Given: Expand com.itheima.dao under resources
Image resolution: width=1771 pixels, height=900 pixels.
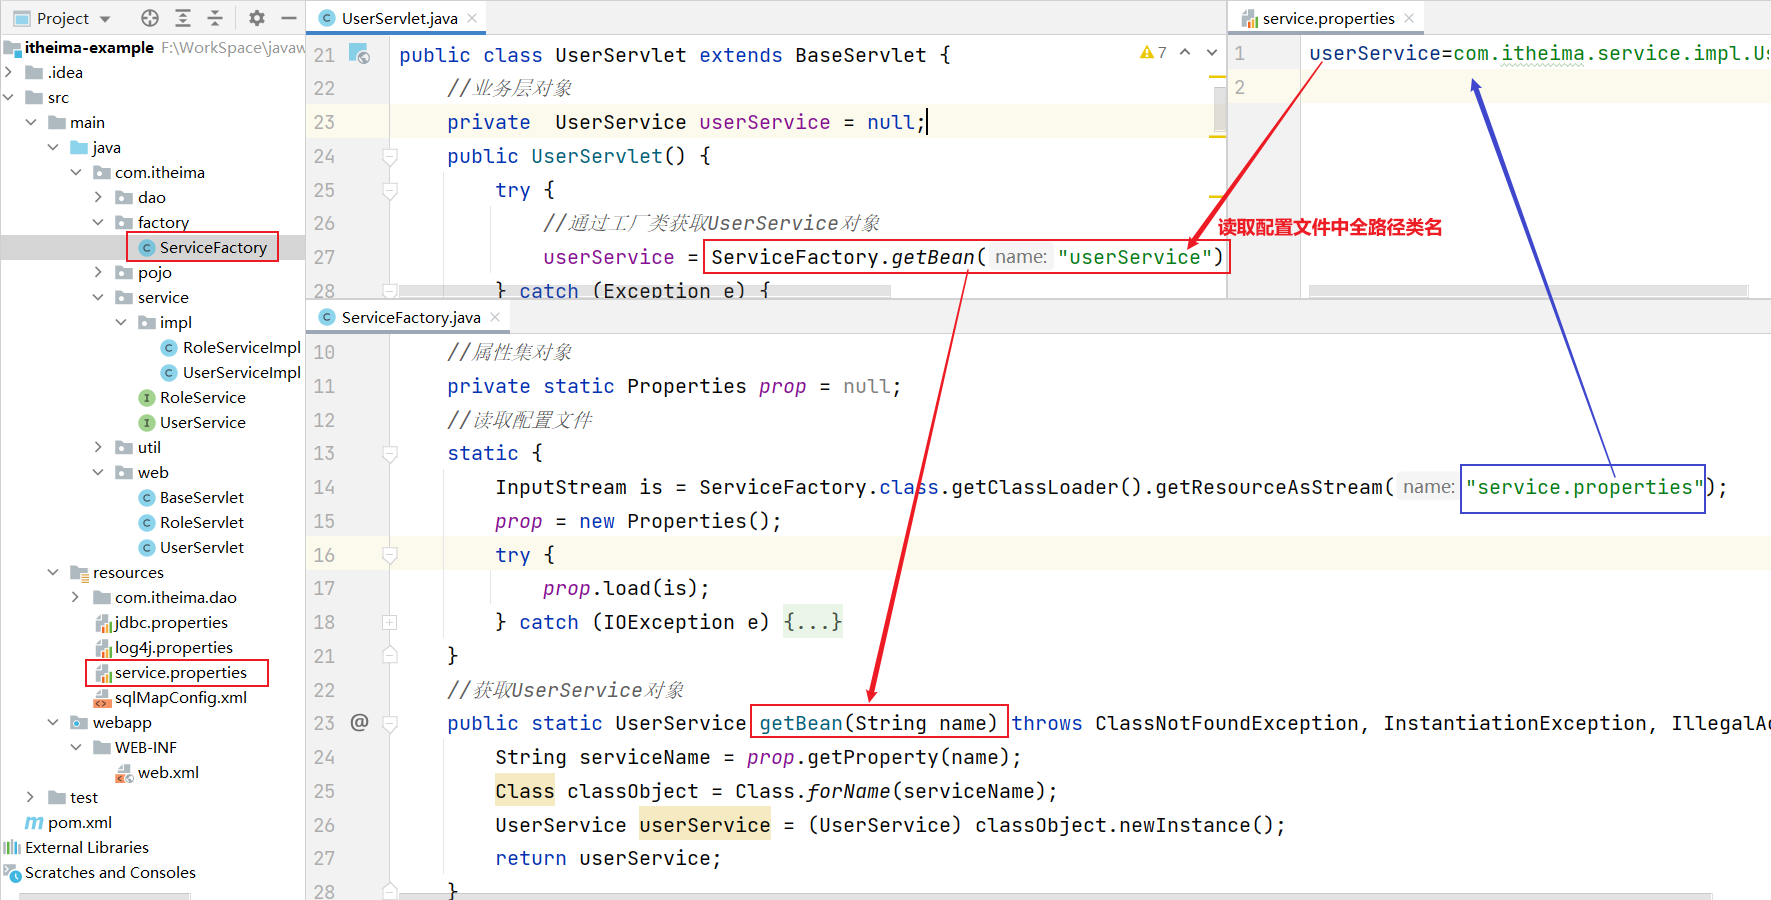Looking at the screenshot, I should pyautogui.click(x=76, y=597).
